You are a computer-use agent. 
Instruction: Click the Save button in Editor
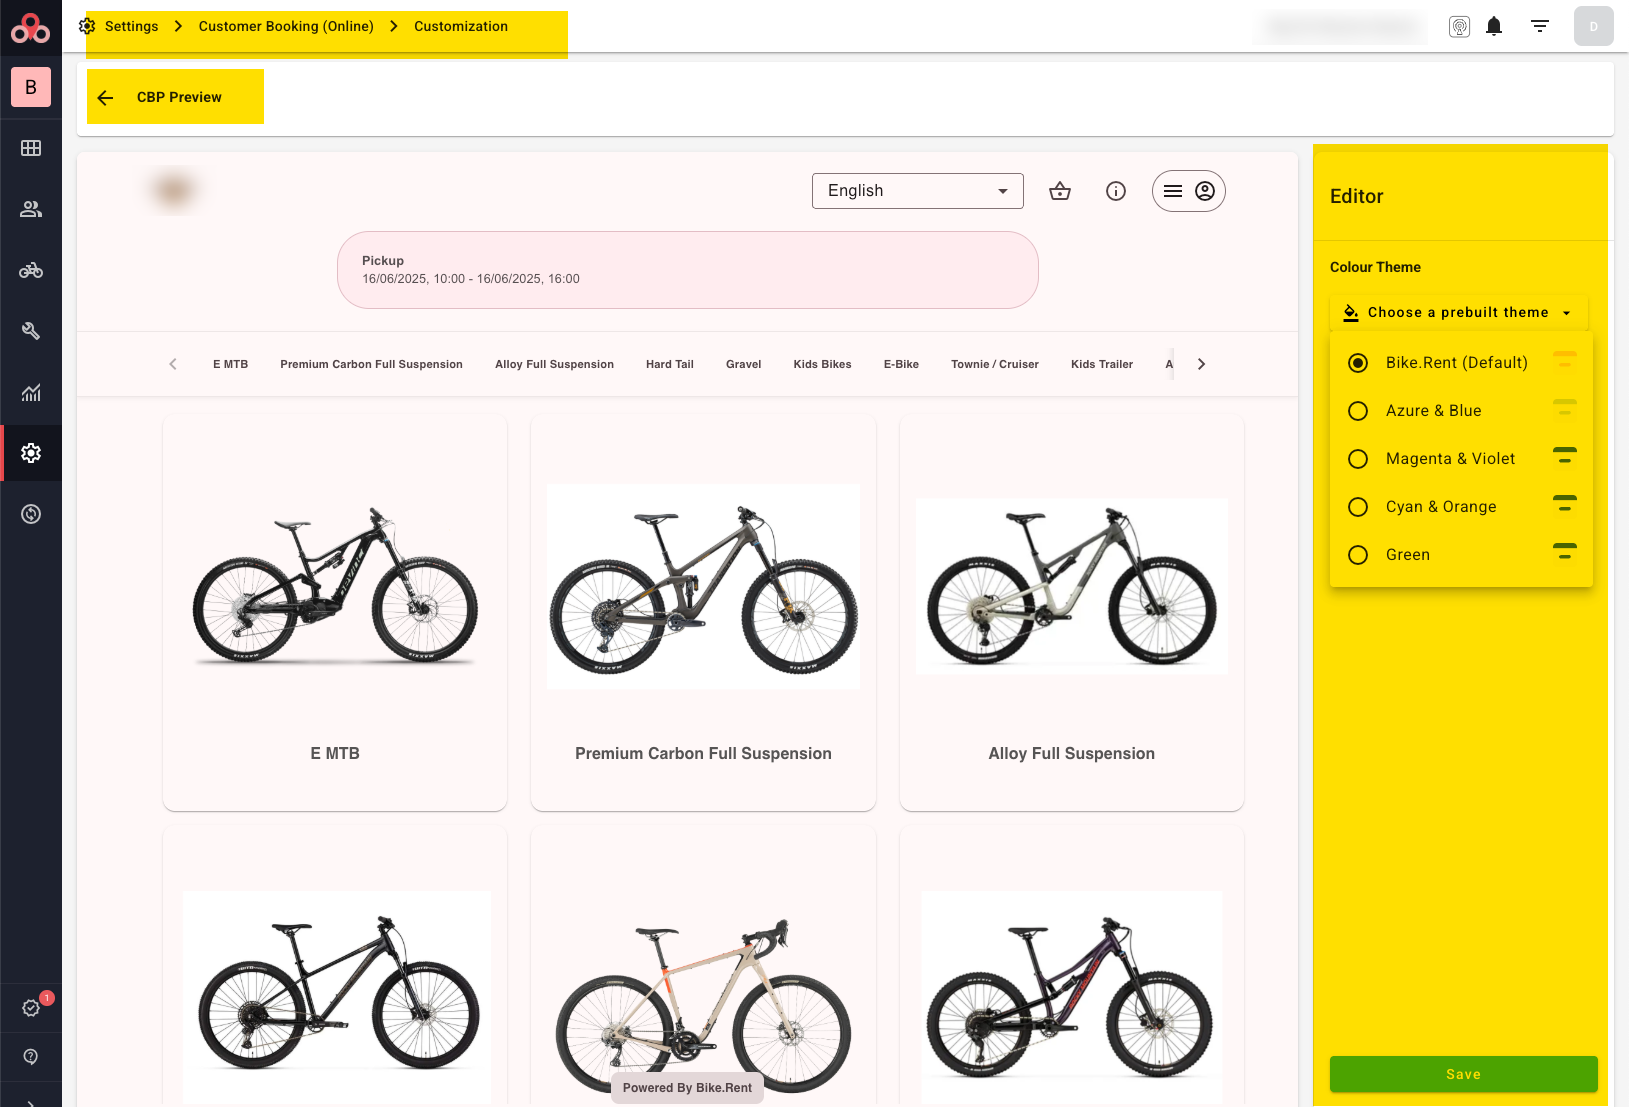click(x=1463, y=1074)
